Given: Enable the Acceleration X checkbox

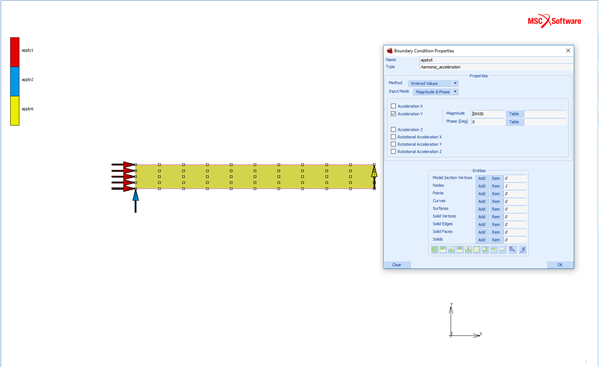Looking at the screenshot, I should 393,106.
